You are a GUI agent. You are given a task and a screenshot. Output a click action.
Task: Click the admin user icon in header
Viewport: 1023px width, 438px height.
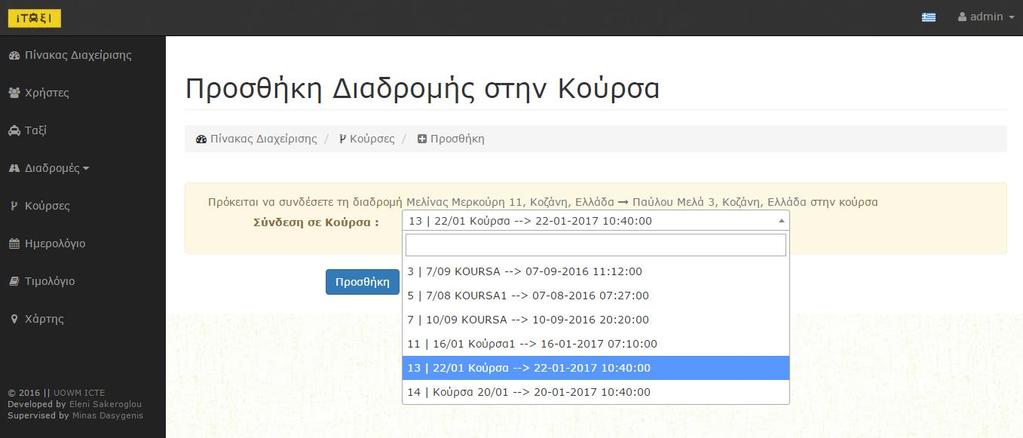pyautogui.click(x=962, y=17)
